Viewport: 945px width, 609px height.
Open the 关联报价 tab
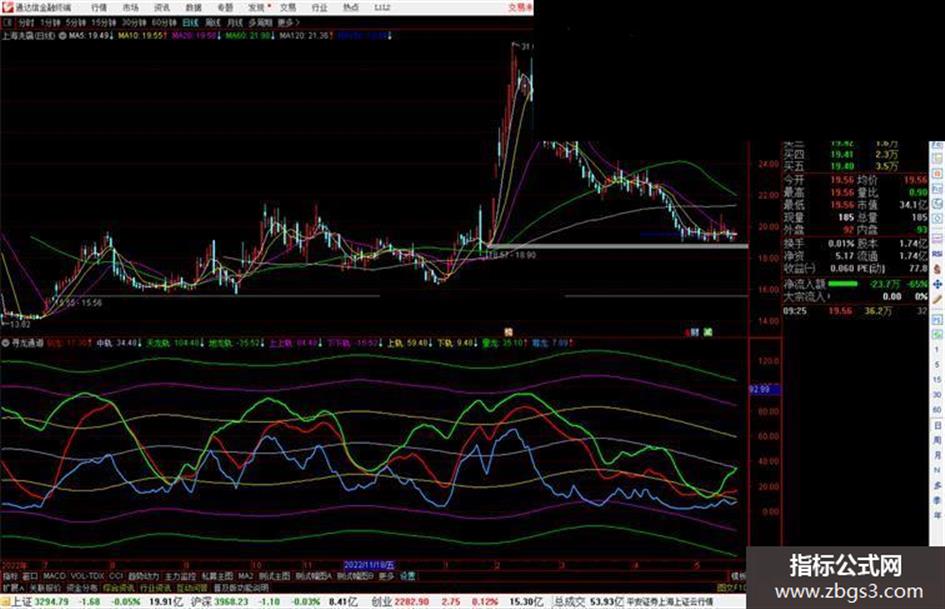coord(45,588)
